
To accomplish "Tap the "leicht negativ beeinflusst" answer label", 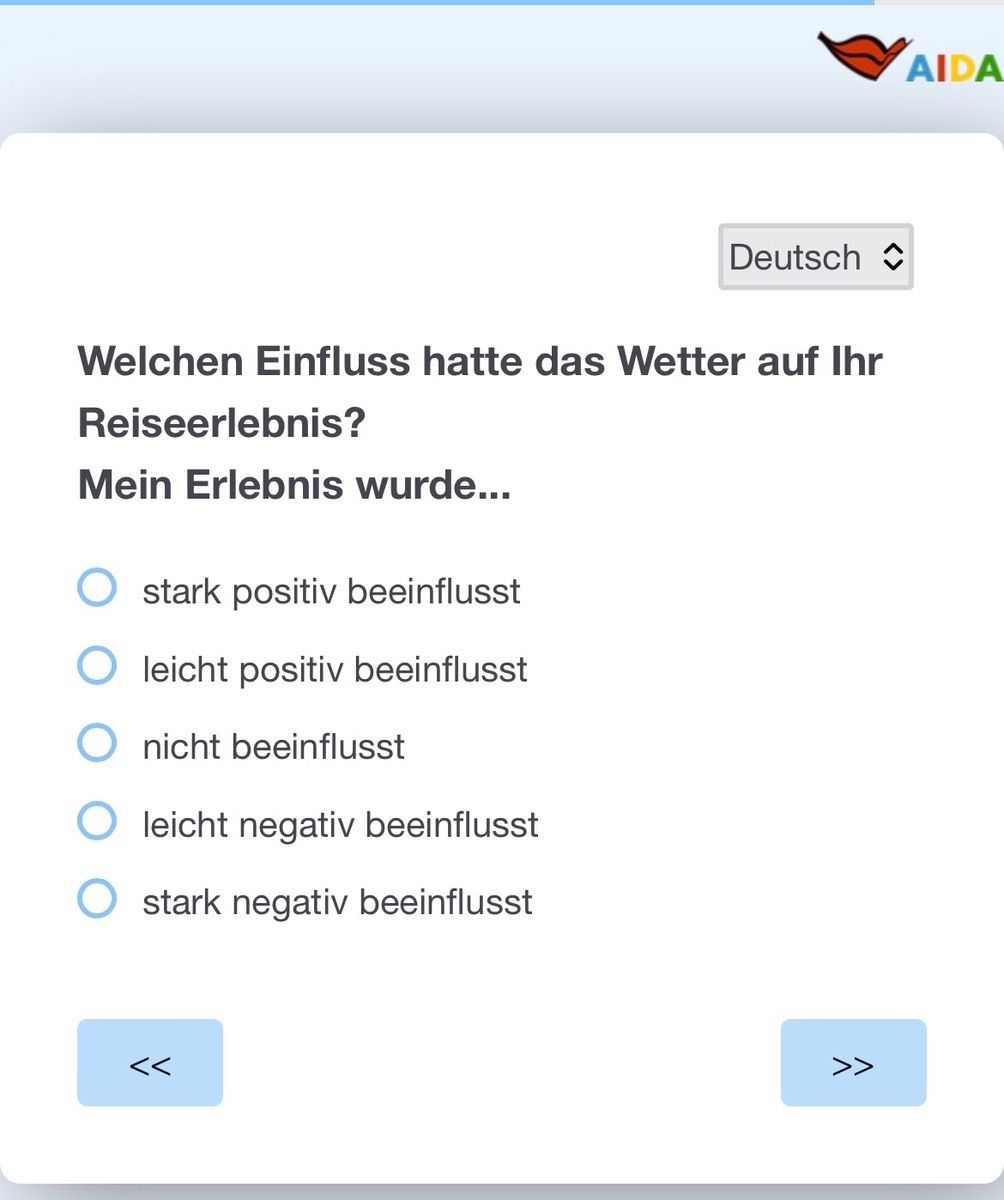I will 340,825.
